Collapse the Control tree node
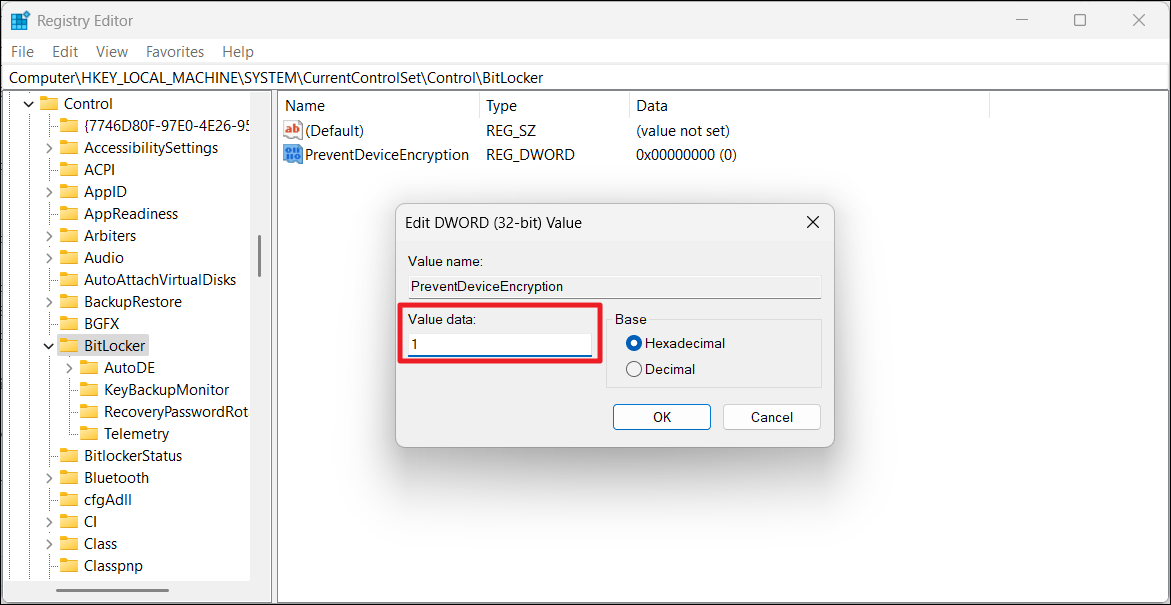 click(29, 104)
